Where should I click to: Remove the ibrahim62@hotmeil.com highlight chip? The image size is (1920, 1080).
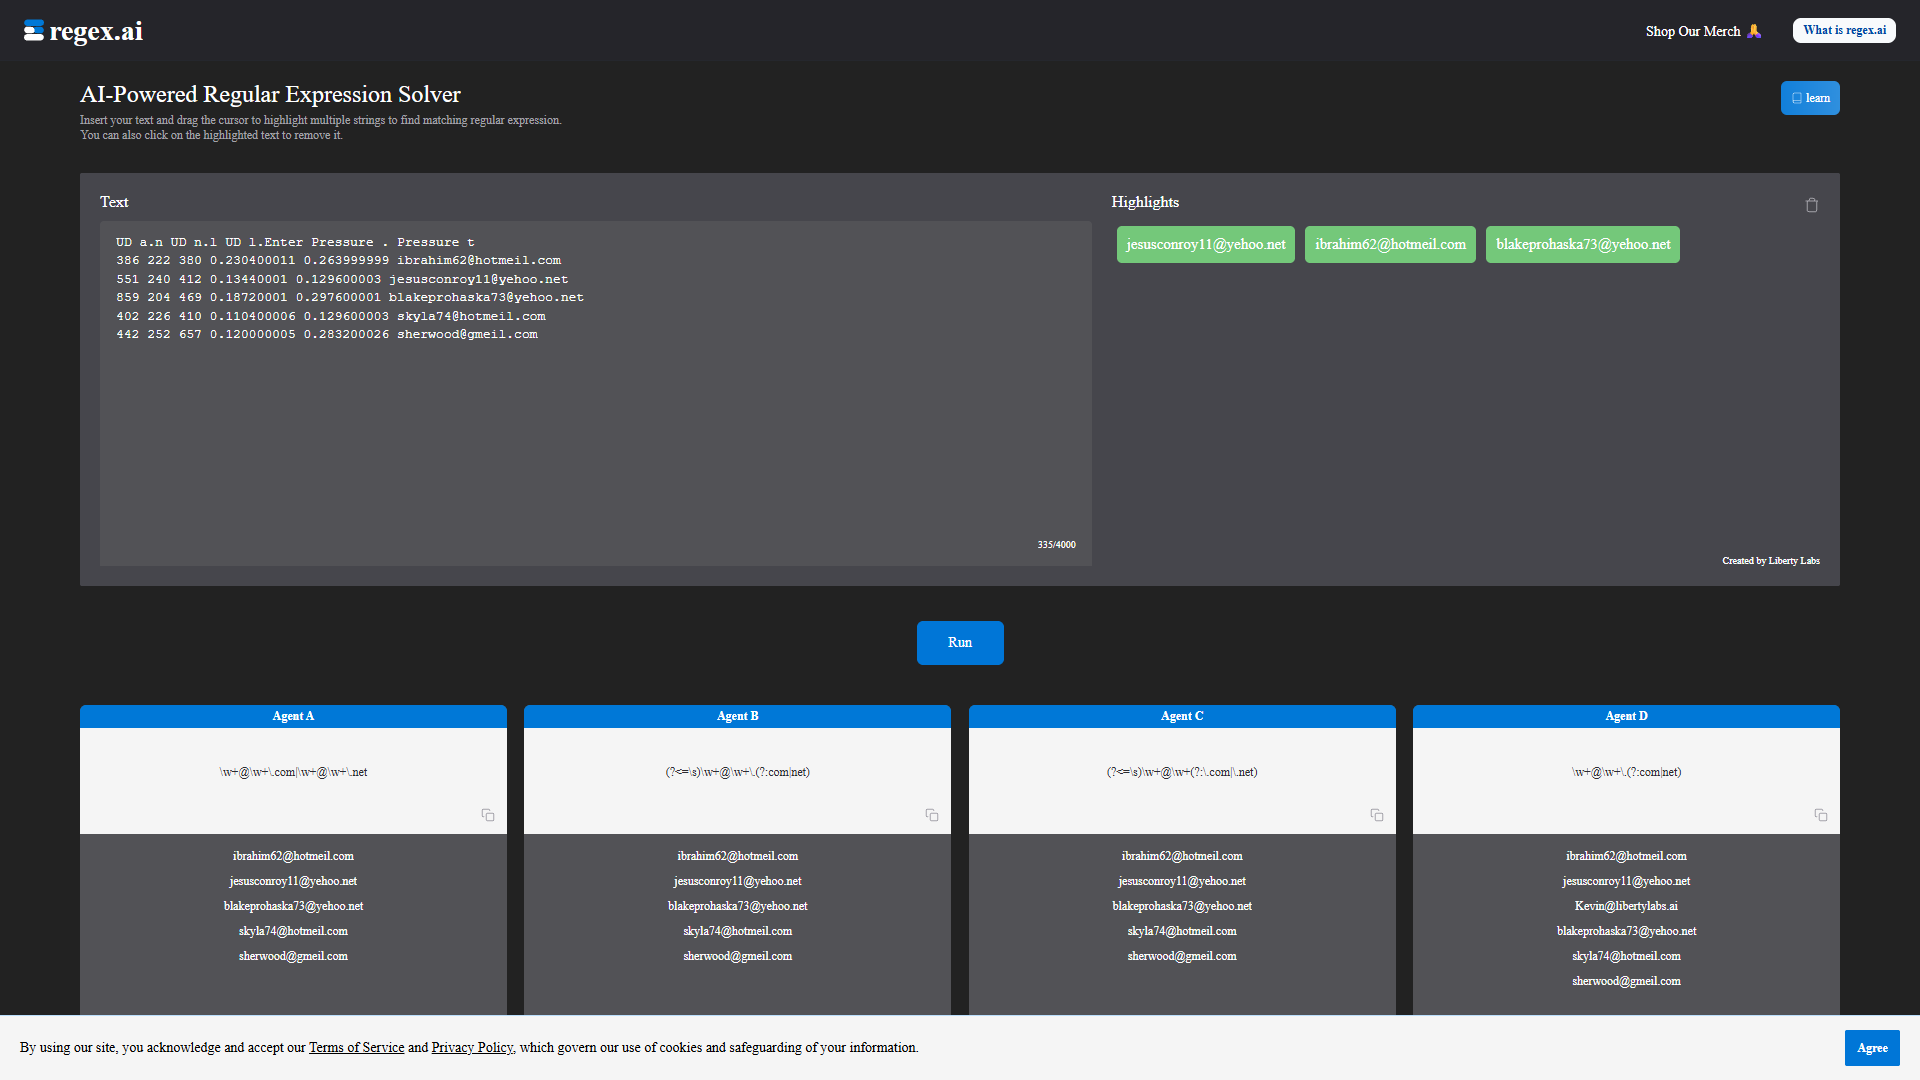[x=1390, y=245]
